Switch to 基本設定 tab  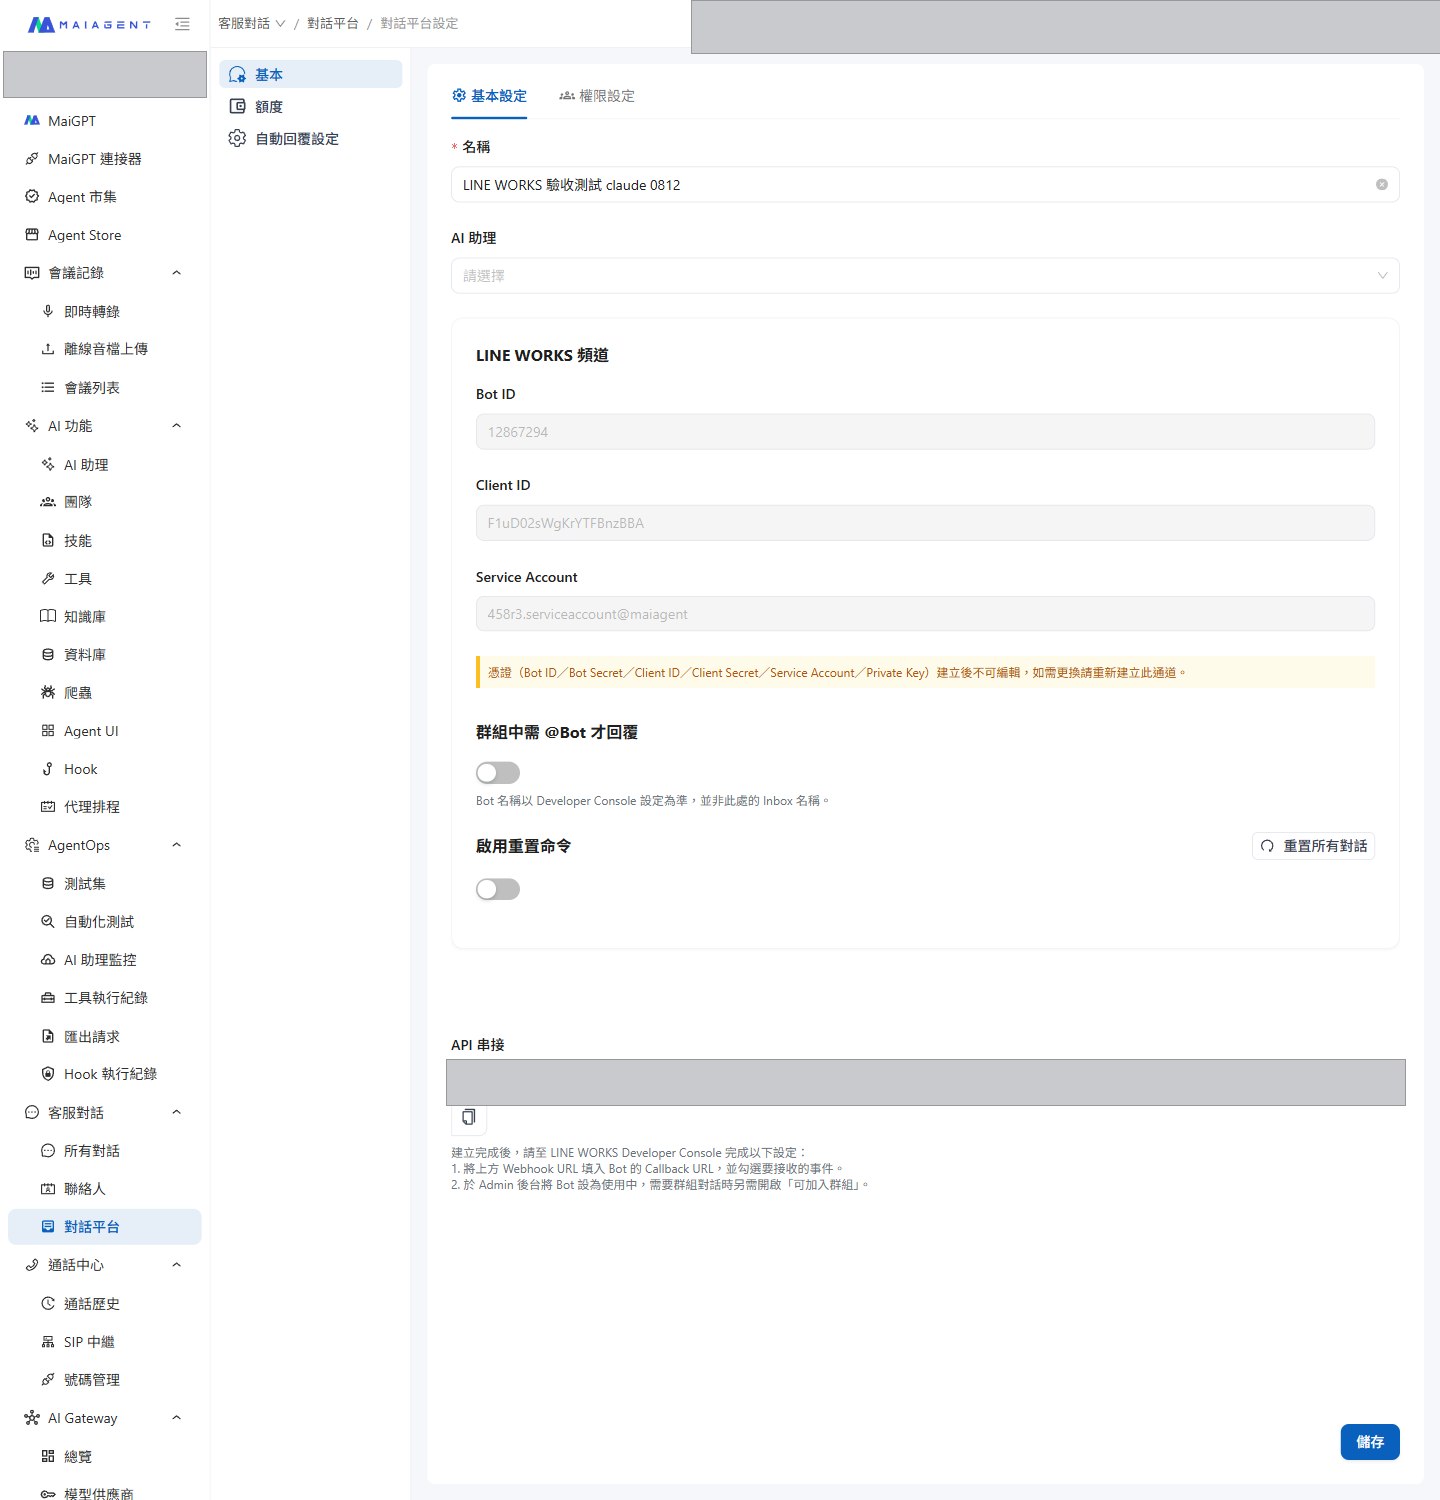[x=489, y=96]
